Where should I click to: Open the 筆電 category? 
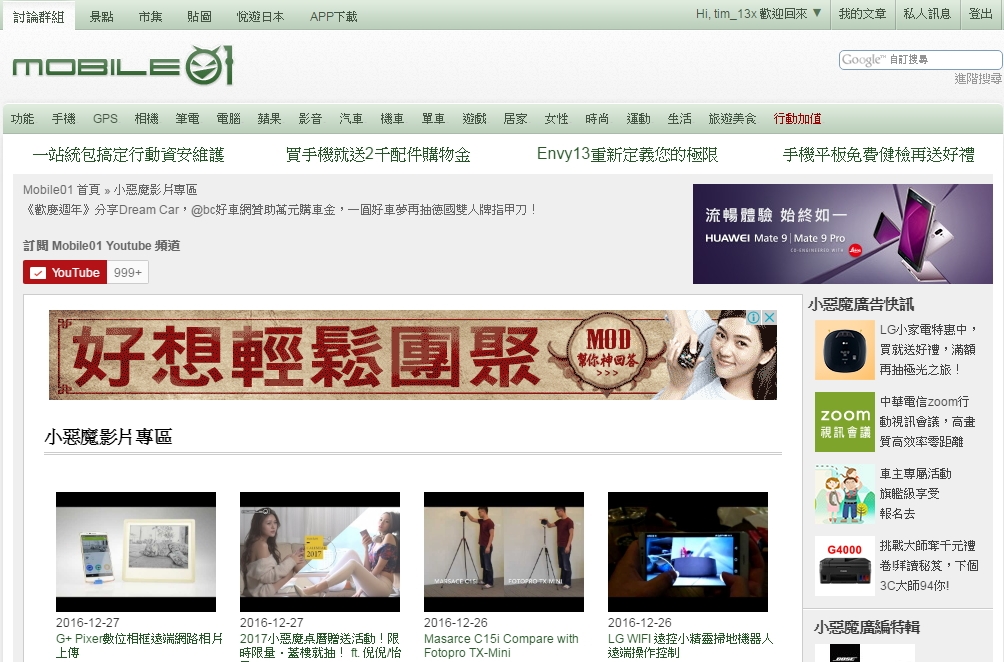click(x=188, y=118)
